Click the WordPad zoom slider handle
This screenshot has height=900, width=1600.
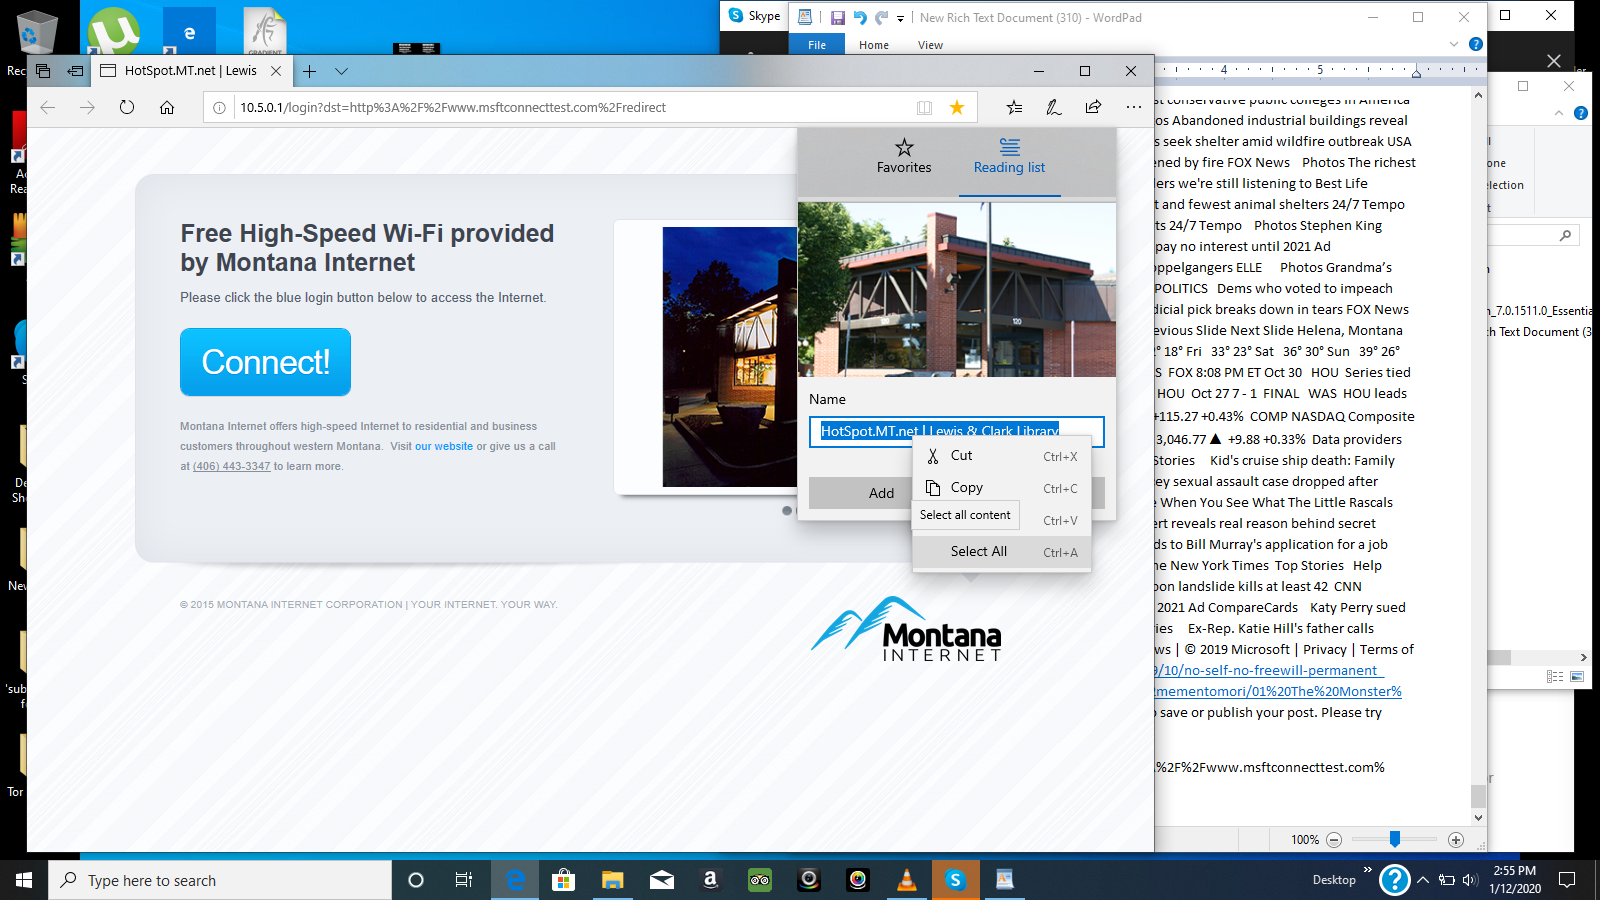pyautogui.click(x=1394, y=840)
